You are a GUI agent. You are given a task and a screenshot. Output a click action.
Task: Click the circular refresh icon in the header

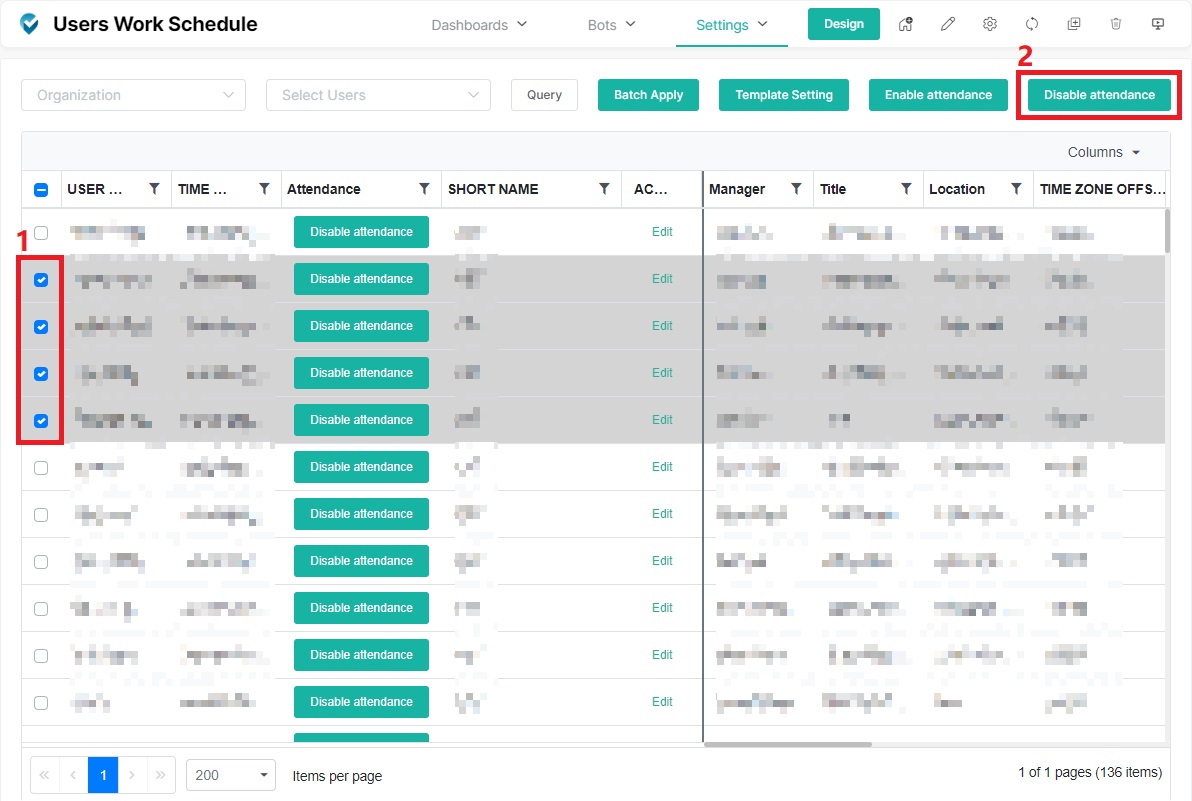pos(1032,25)
